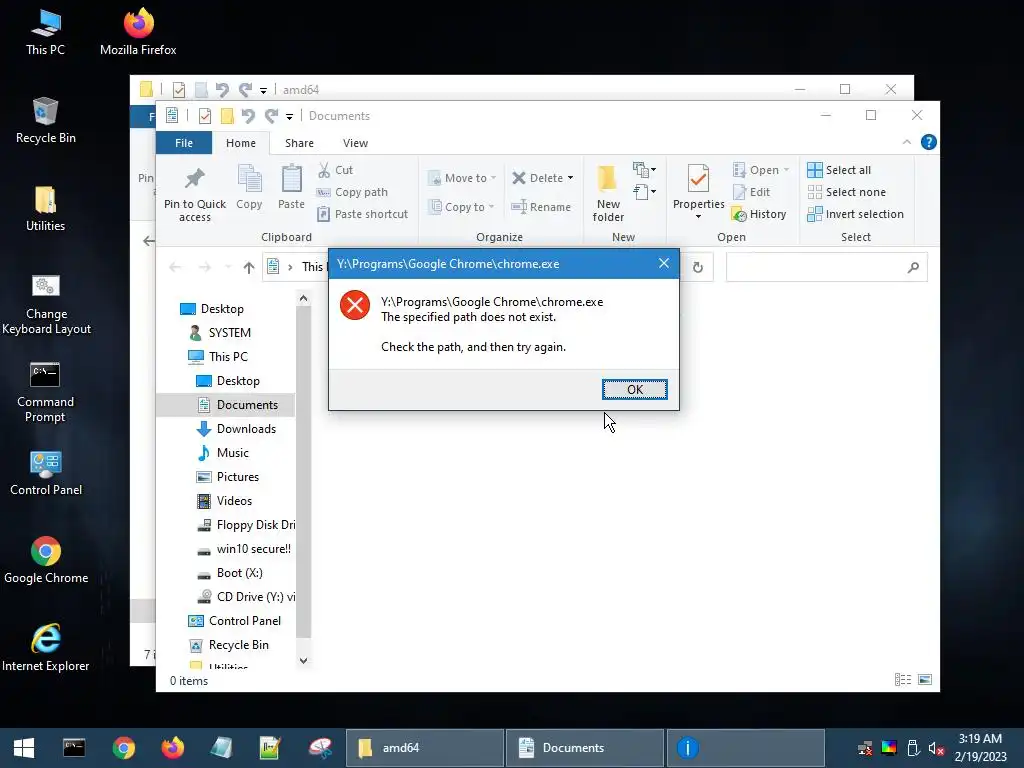Switch to amd64 taskbar button
The image size is (1024, 768).
[x=425, y=748]
